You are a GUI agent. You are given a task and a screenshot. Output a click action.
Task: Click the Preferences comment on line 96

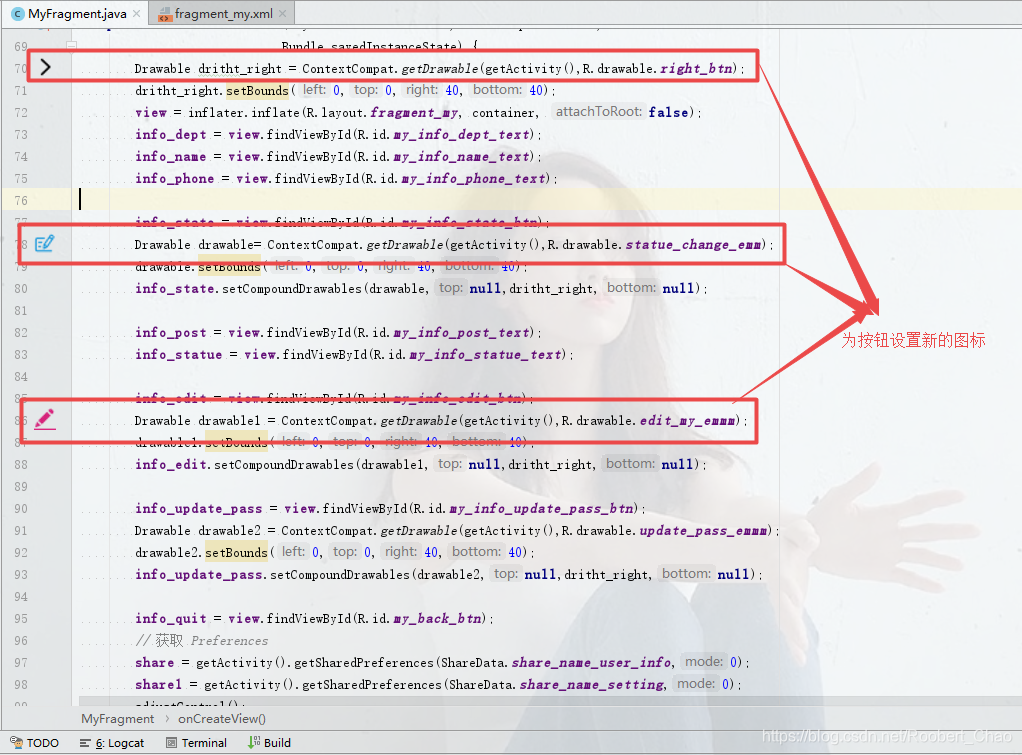pos(229,641)
